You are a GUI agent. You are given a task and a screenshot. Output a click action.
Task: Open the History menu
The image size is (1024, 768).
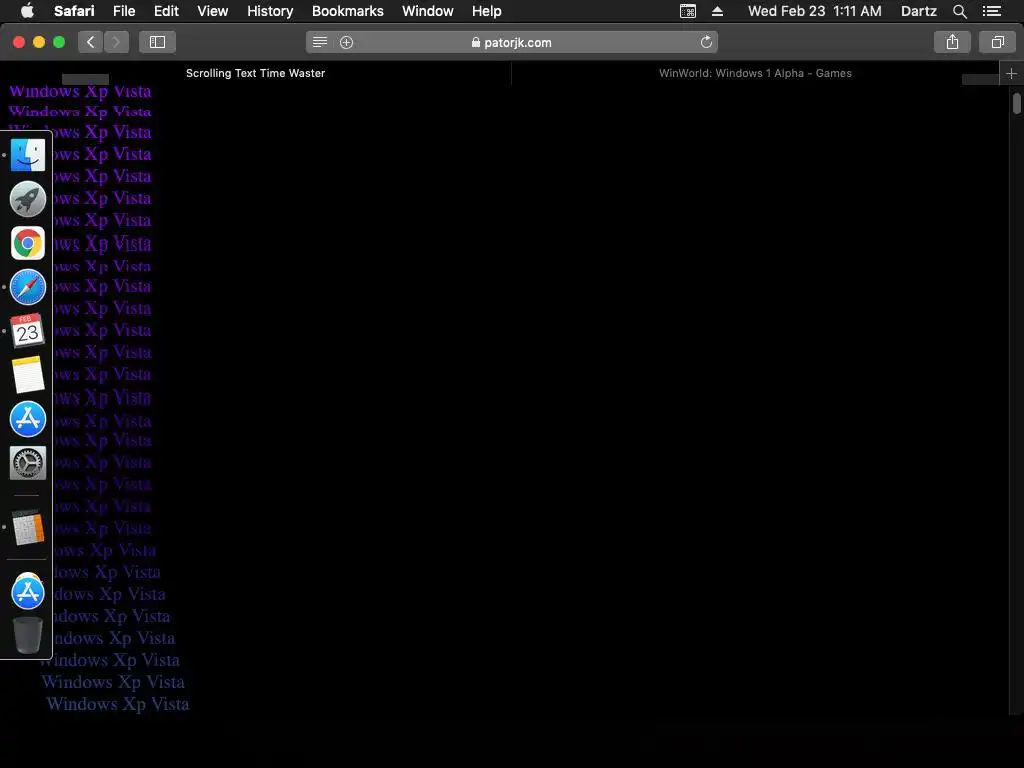tap(270, 11)
